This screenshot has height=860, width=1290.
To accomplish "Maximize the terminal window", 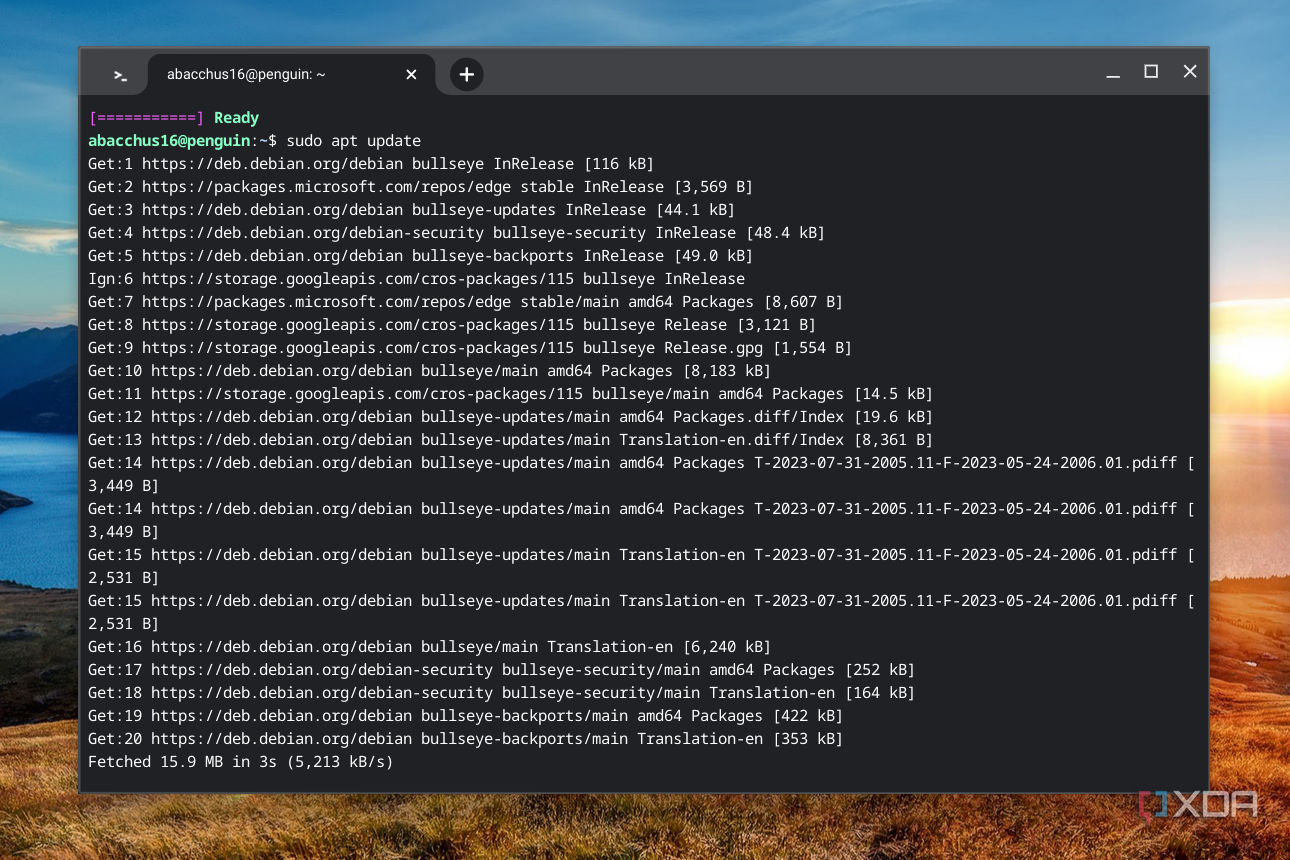I will click(1151, 72).
